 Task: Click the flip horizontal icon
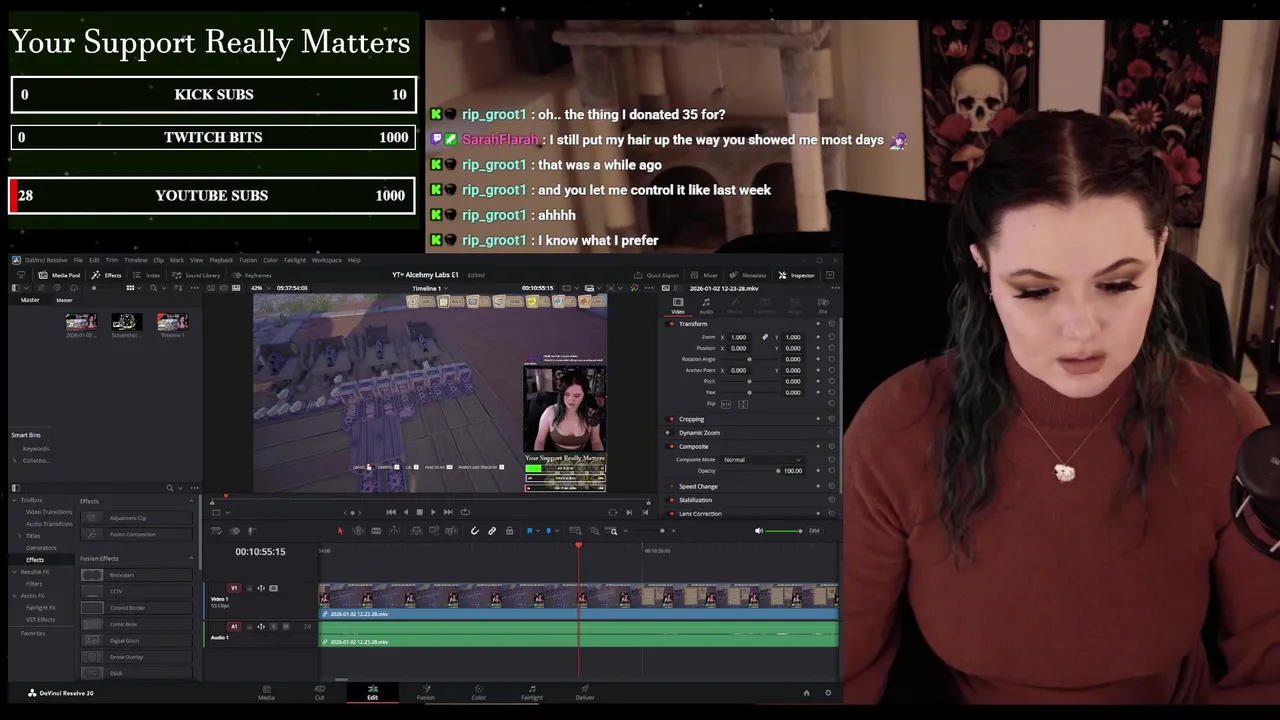click(725, 404)
